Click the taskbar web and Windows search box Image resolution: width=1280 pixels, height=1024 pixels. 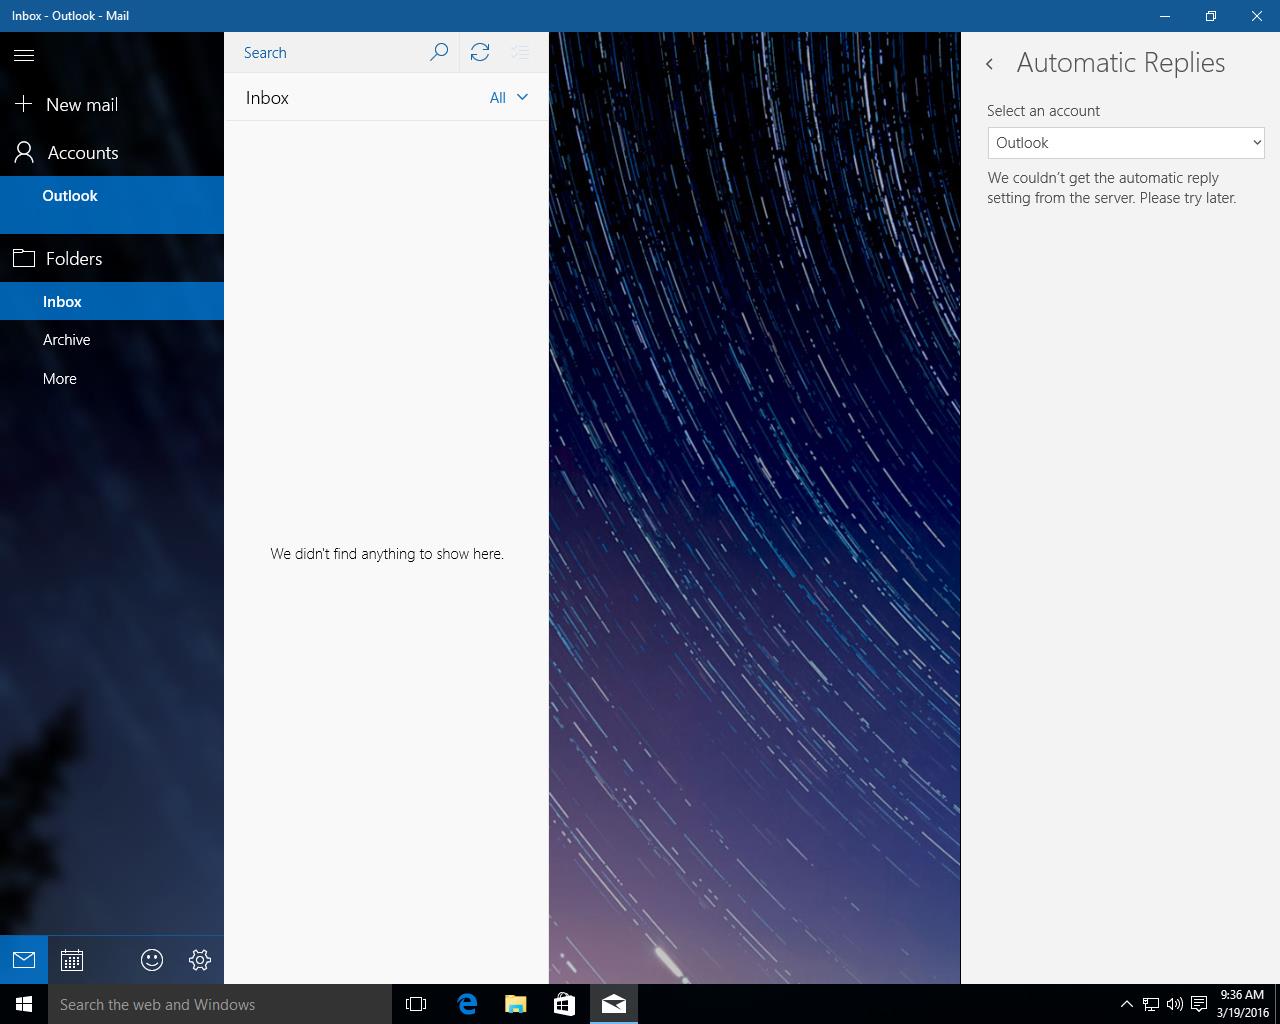(x=220, y=1004)
